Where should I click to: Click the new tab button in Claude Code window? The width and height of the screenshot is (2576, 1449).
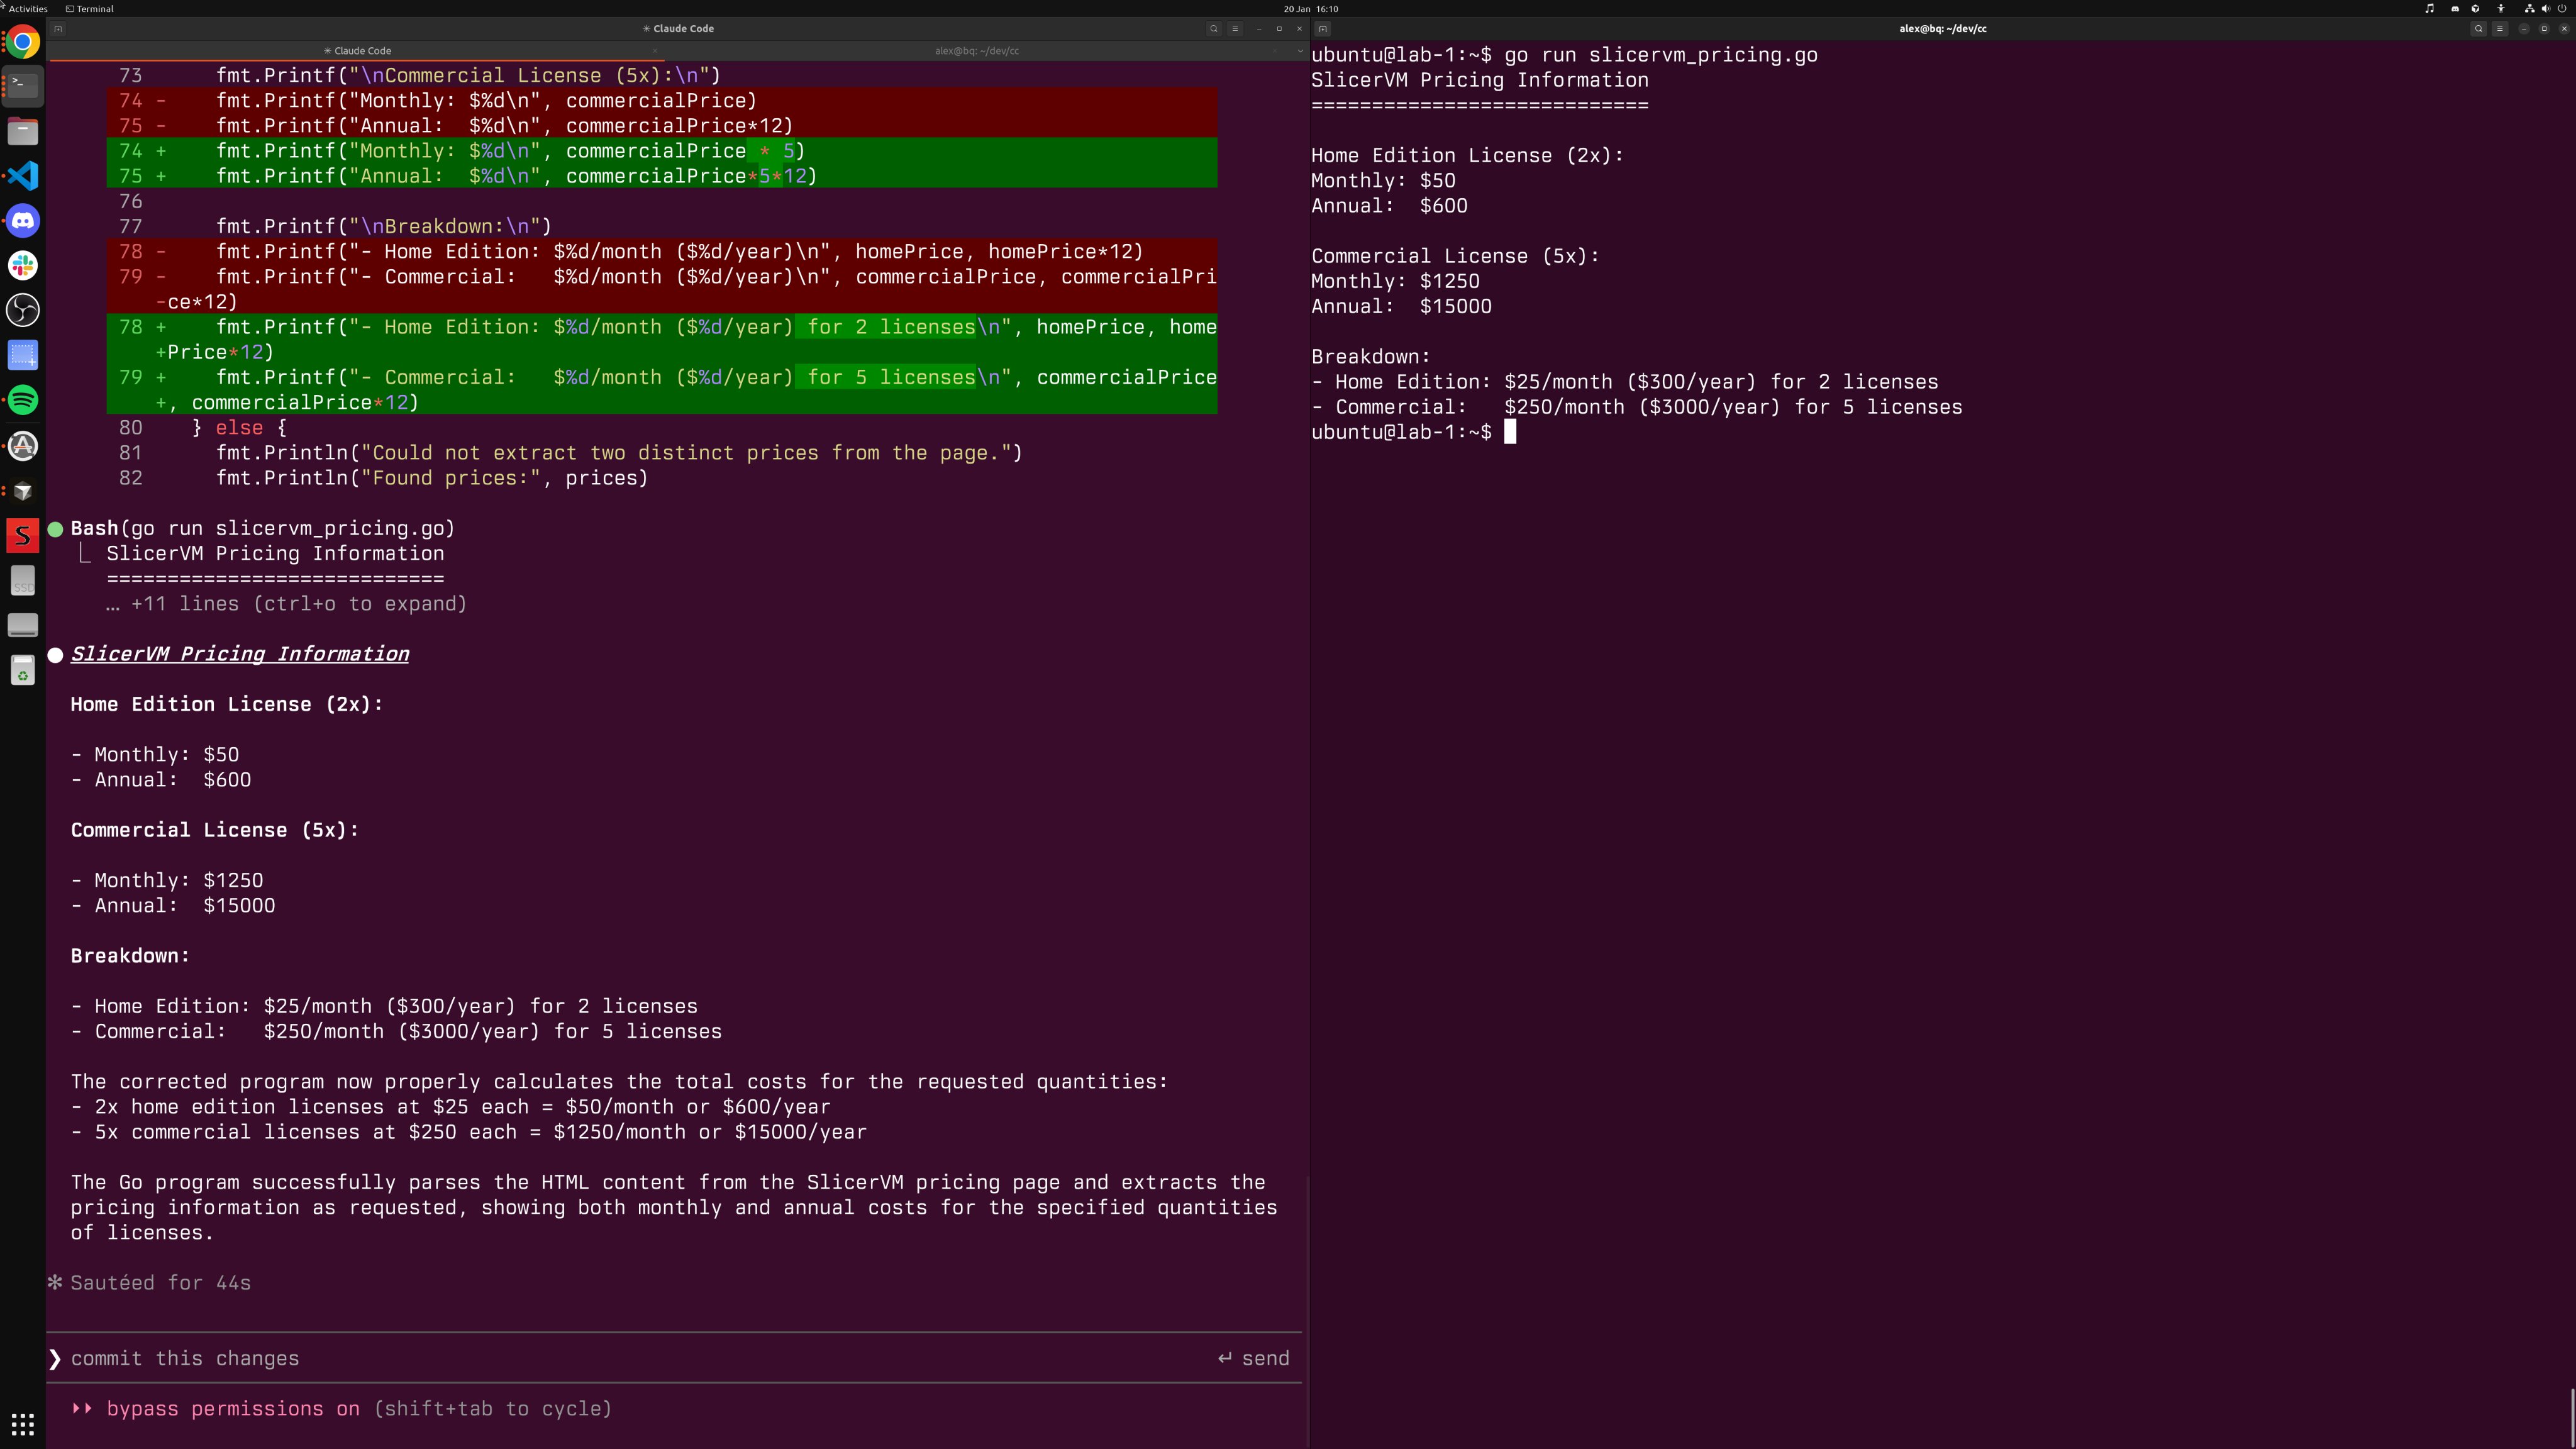tap(58, 28)
